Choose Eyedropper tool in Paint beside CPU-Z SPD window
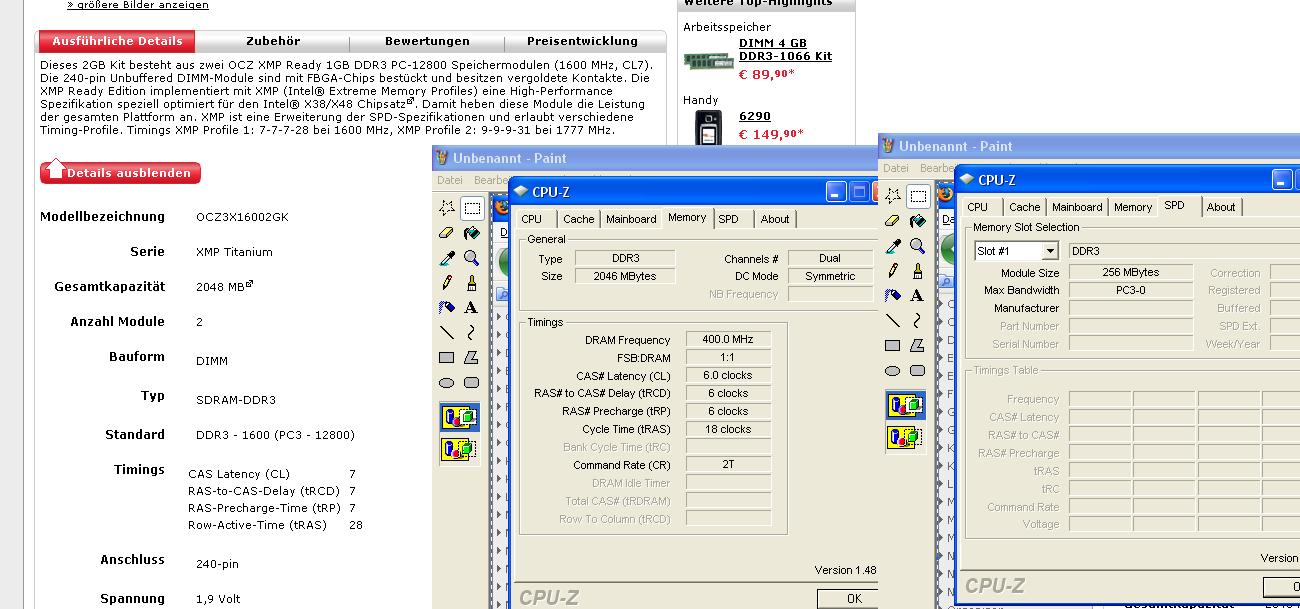 pos(892,246)
